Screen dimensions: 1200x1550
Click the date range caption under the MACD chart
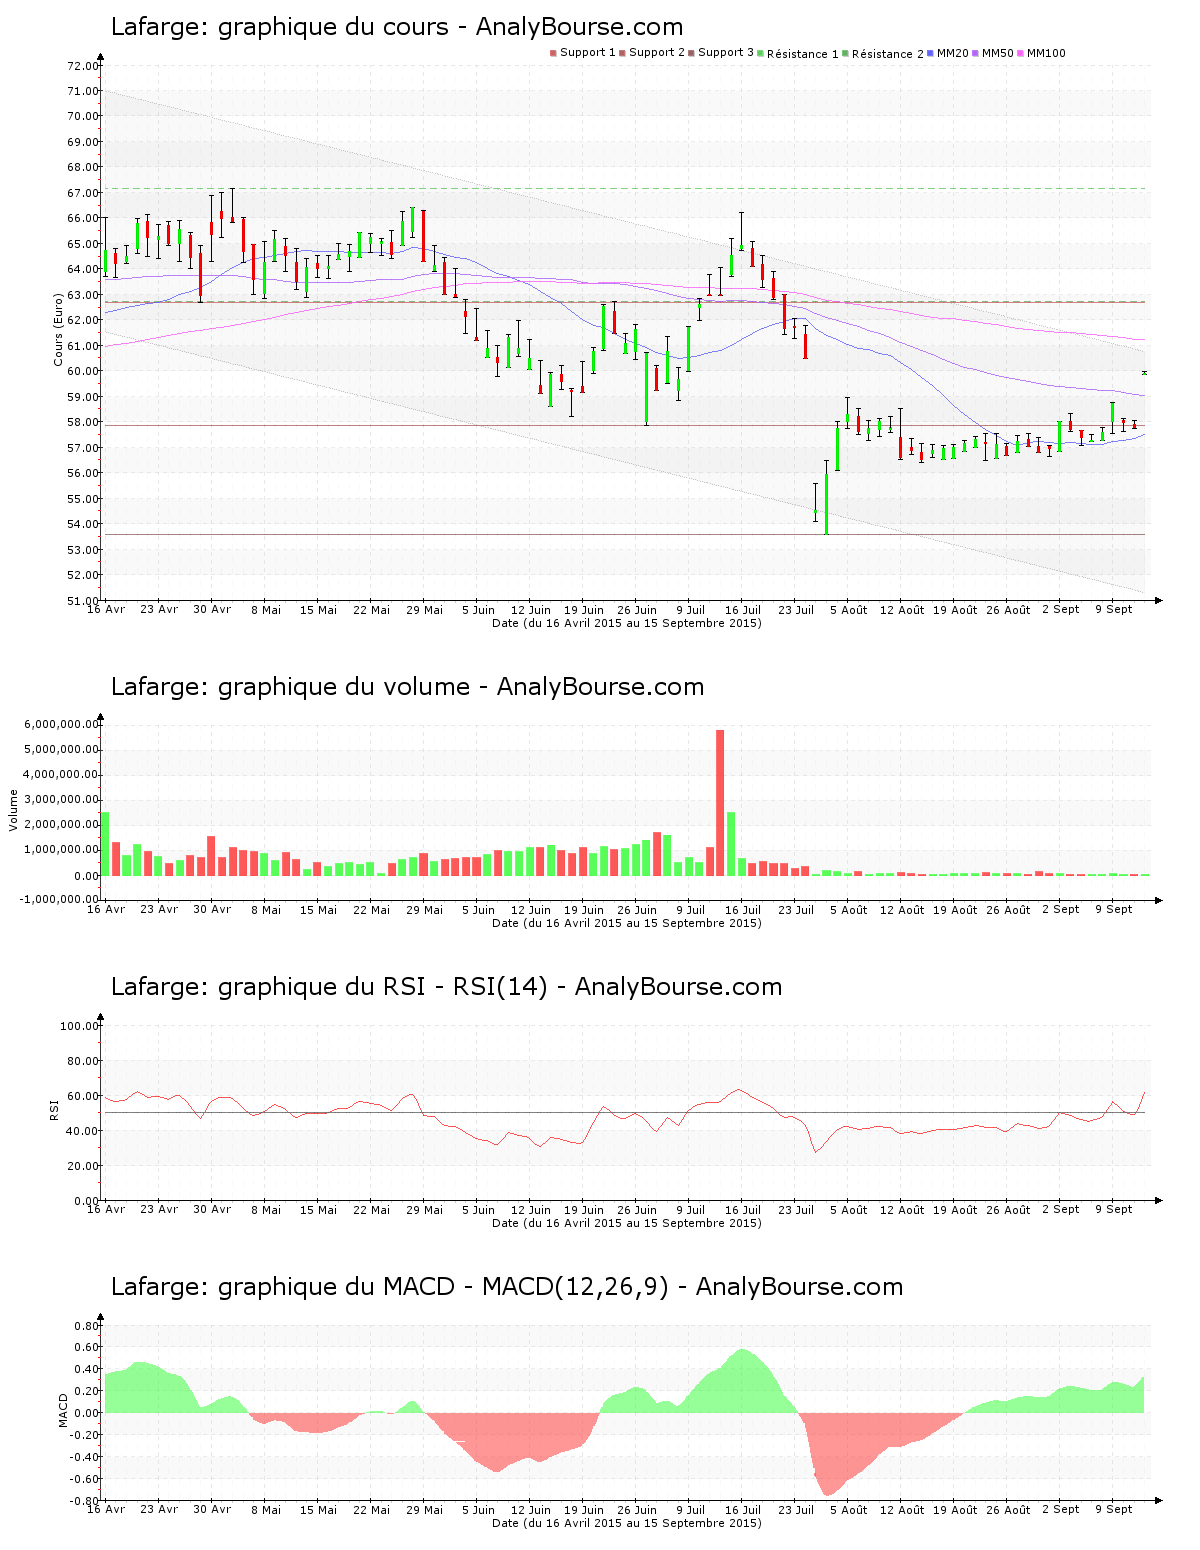coord(627,1523)
